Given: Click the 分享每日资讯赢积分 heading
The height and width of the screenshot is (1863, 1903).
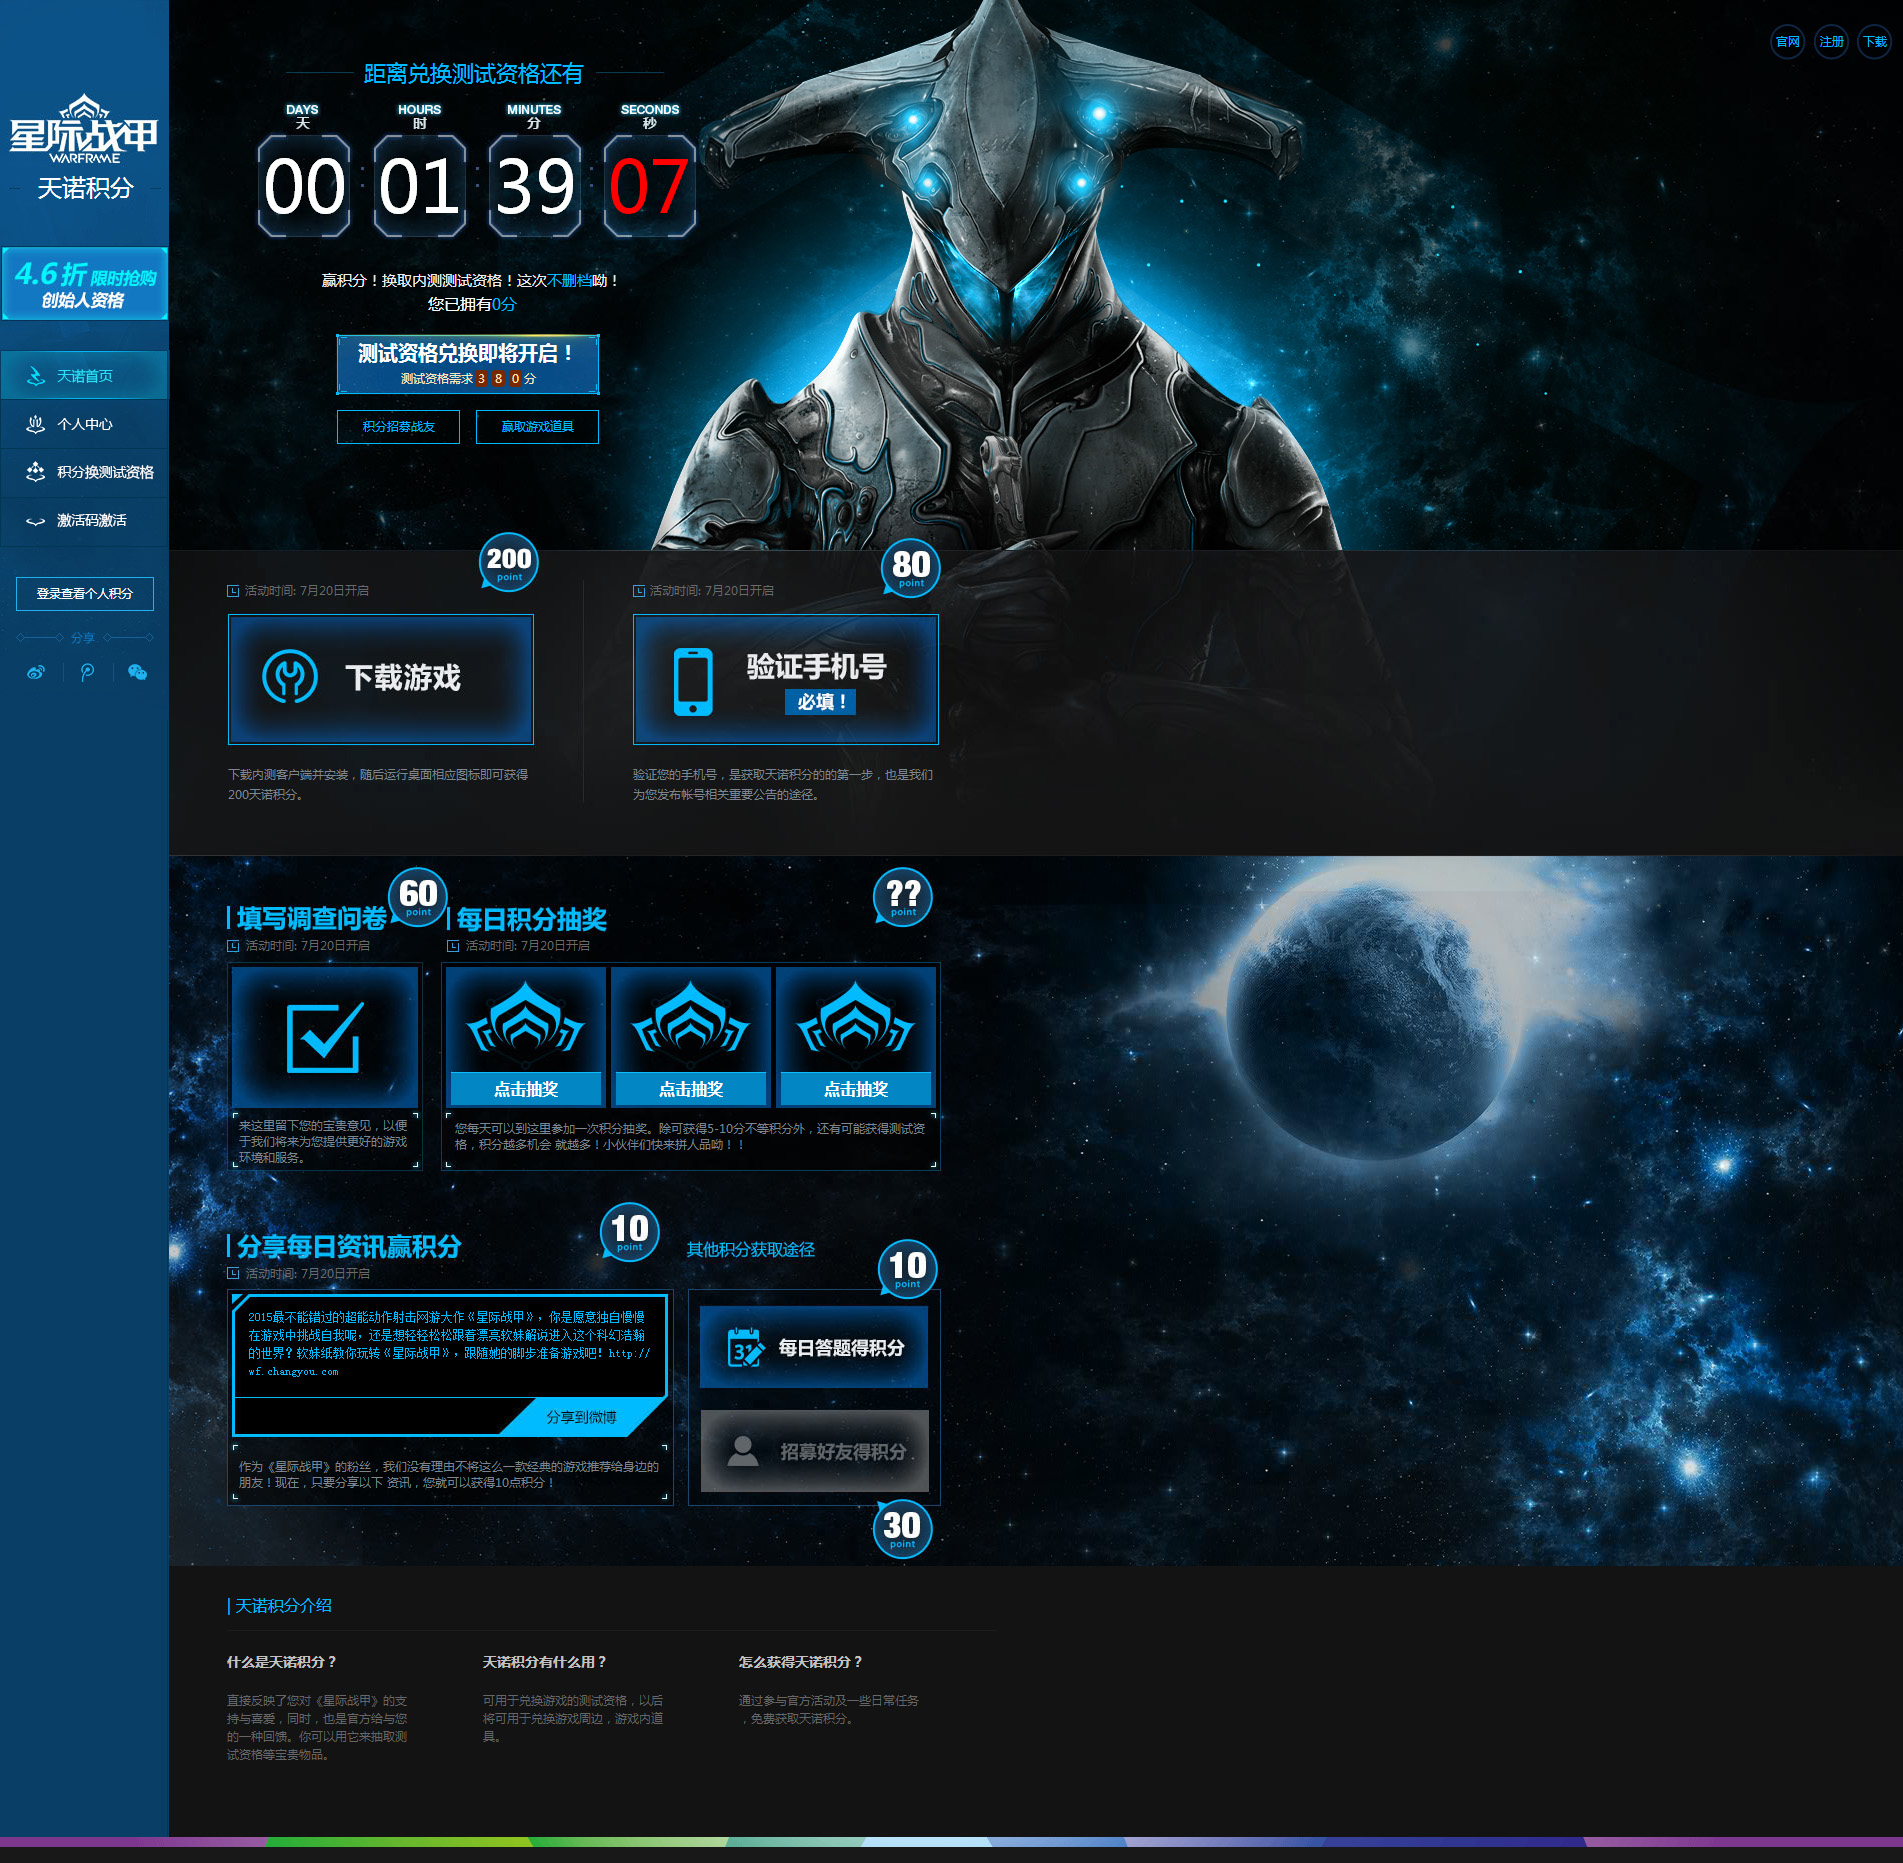Looking at the screenshot, I should (349, 1247).
